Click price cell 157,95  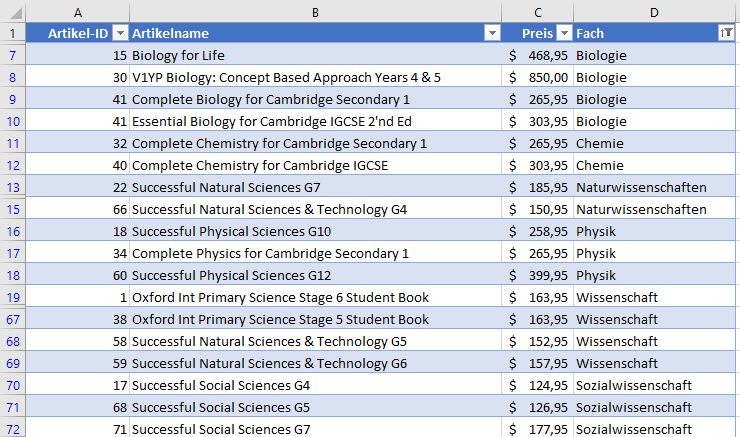(538, 363)
